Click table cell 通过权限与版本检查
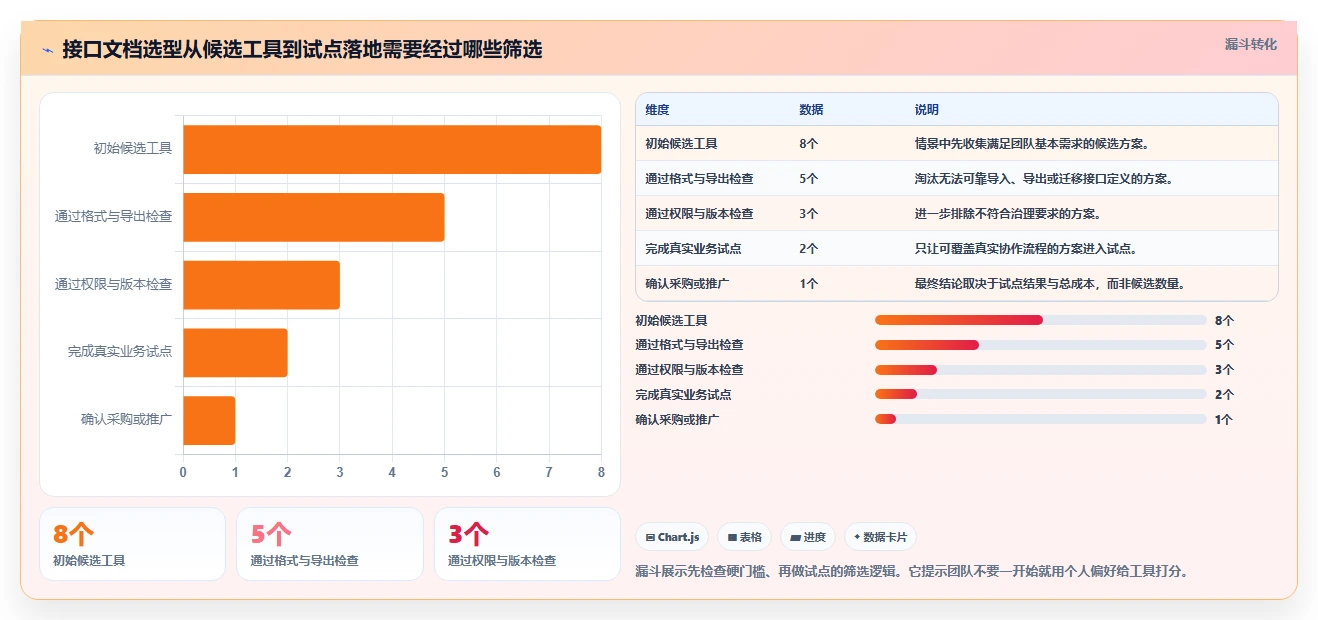Viewport: 1318px width, 620px height. click(699, 214)
